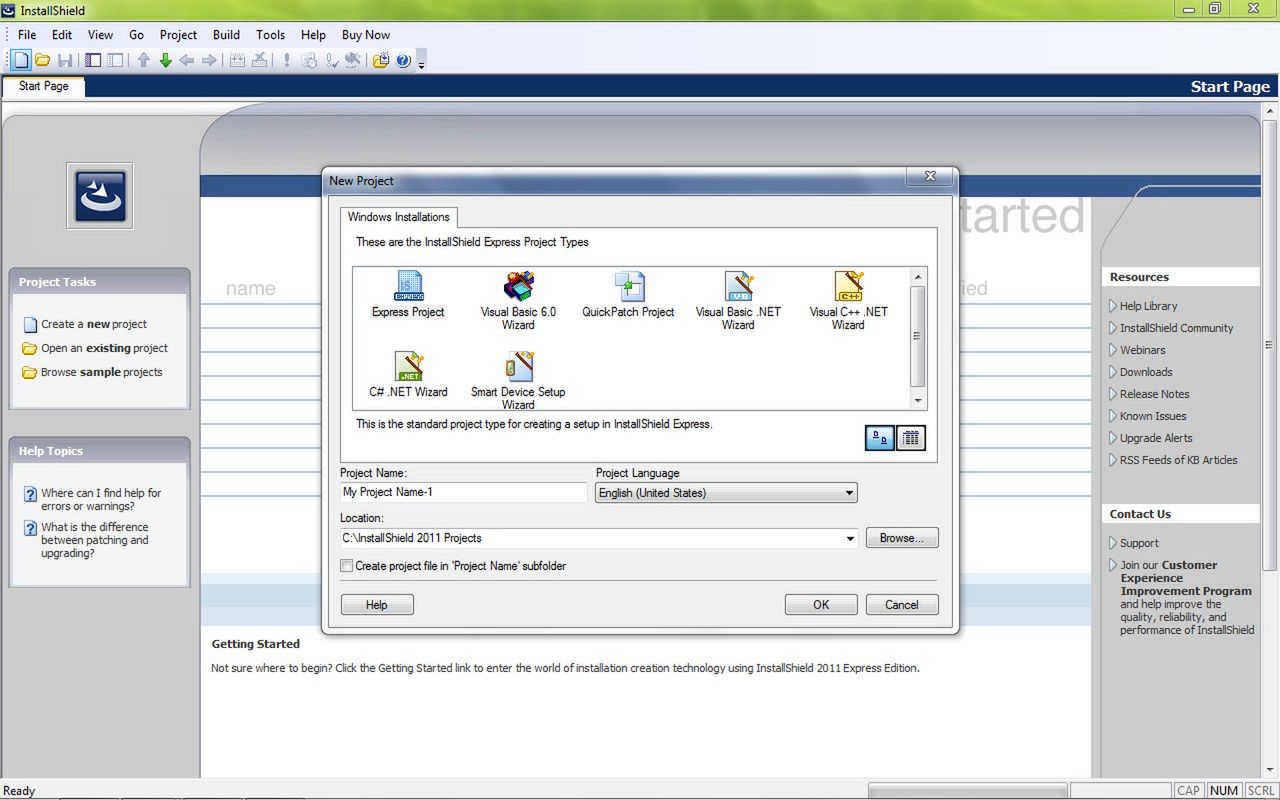Open the Build menu
The image size is (1280, 800).
pyautogui.click(x=226, y=34)
